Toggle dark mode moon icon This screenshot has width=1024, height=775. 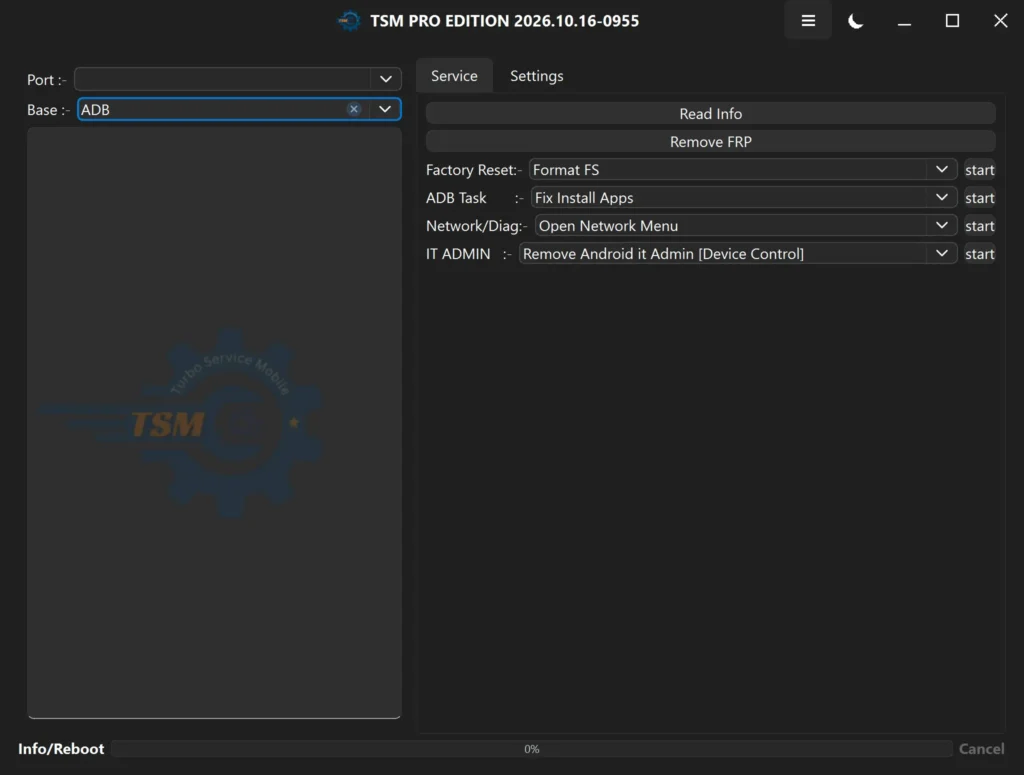[x=856, y=21]
